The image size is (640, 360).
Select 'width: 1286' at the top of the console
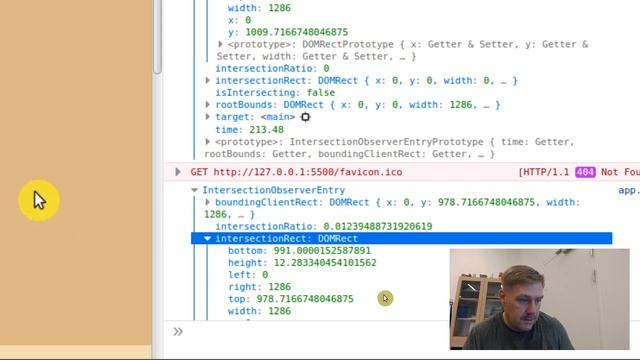tap(259, 8)
